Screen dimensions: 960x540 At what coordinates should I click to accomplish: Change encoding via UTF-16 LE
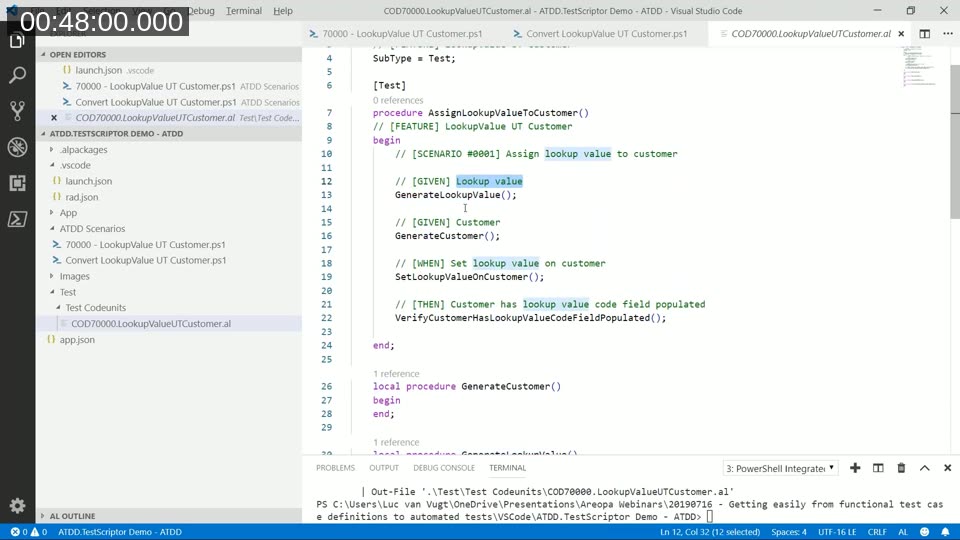click(837, 532)
